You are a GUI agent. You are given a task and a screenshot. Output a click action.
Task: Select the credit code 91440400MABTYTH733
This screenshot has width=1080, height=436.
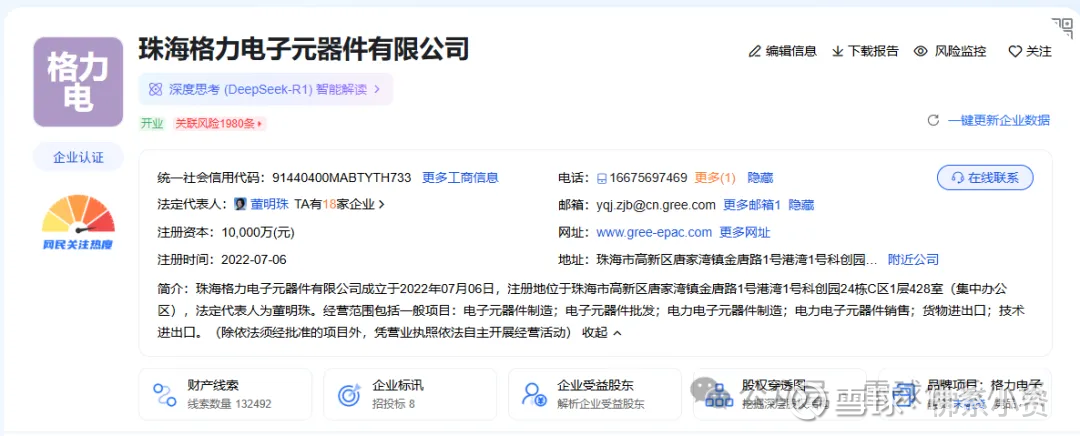(342, 178)
